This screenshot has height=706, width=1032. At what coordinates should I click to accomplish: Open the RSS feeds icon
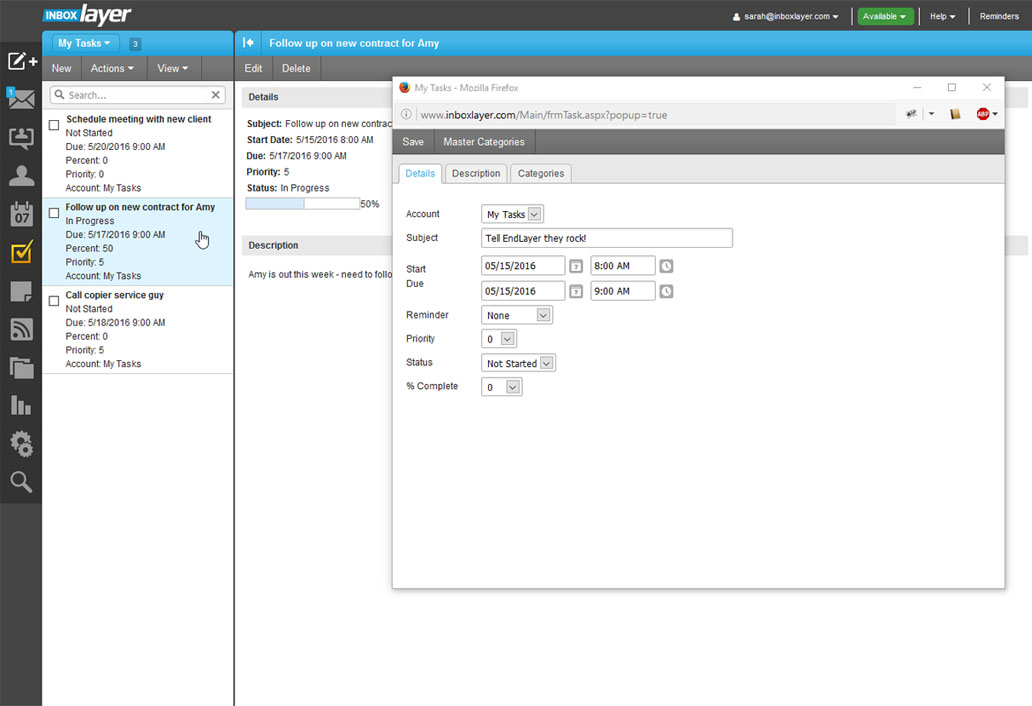pyautogui.click(x=21, y=329)
